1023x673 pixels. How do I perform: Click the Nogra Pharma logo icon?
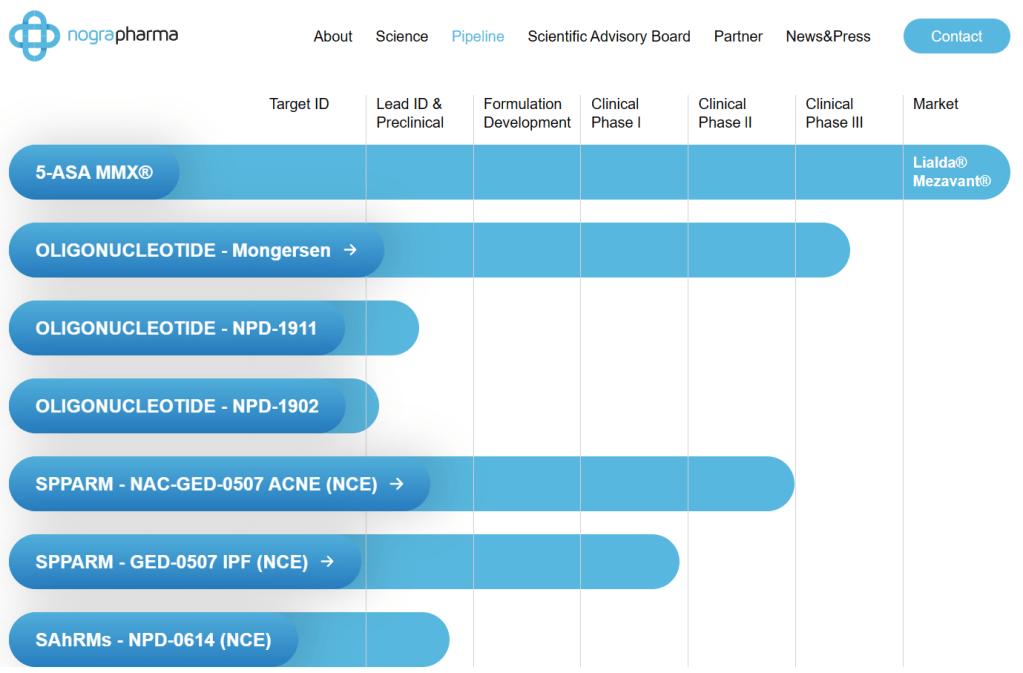pyautogui.click(x=34, y=36)
